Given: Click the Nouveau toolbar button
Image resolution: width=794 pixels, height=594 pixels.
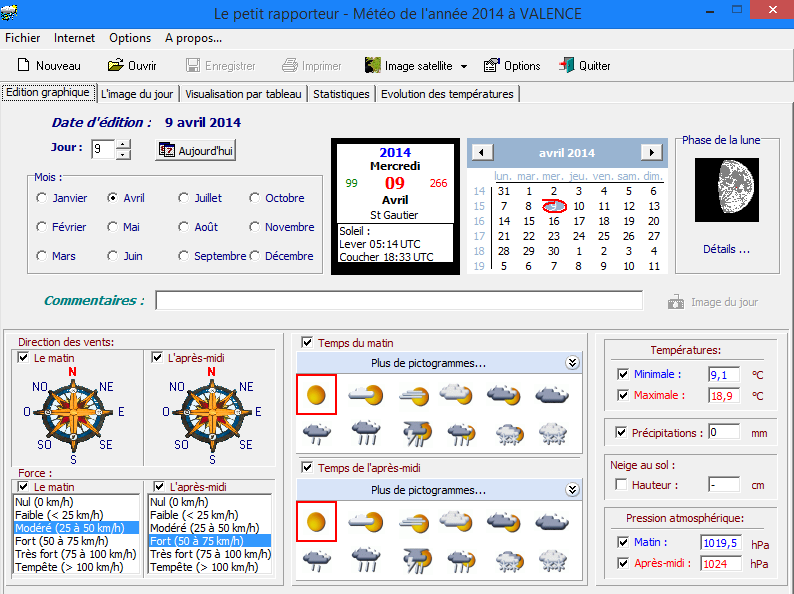Looking at the screenshot, I should 49,66.
